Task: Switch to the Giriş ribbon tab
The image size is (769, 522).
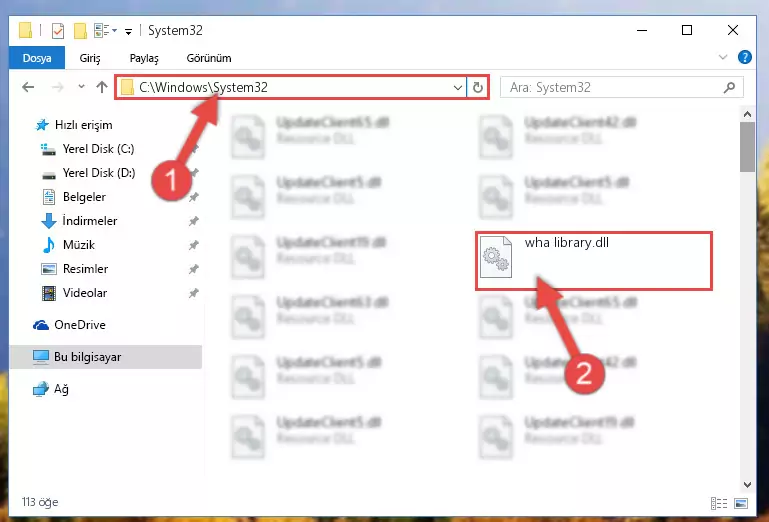Action: coord(90,58)
